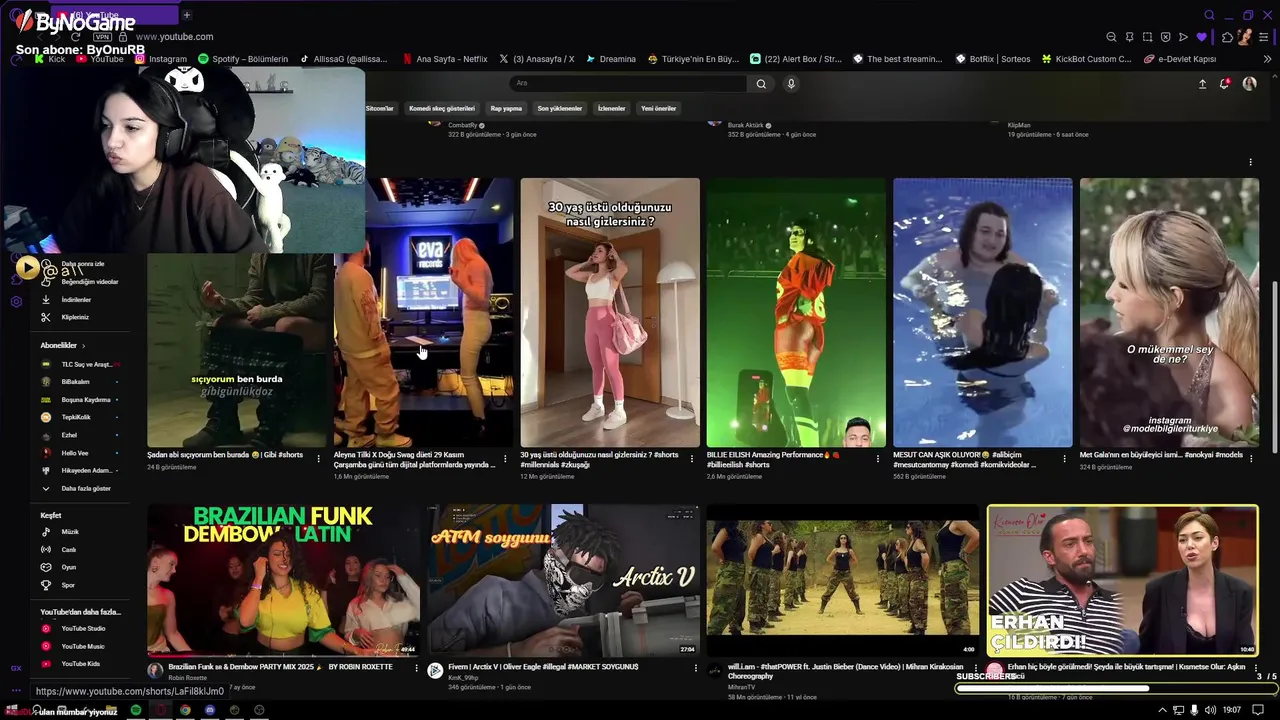Open Ezhel subscription channel
This screenshot has height=720, width=1280.
tap(79, 435)
